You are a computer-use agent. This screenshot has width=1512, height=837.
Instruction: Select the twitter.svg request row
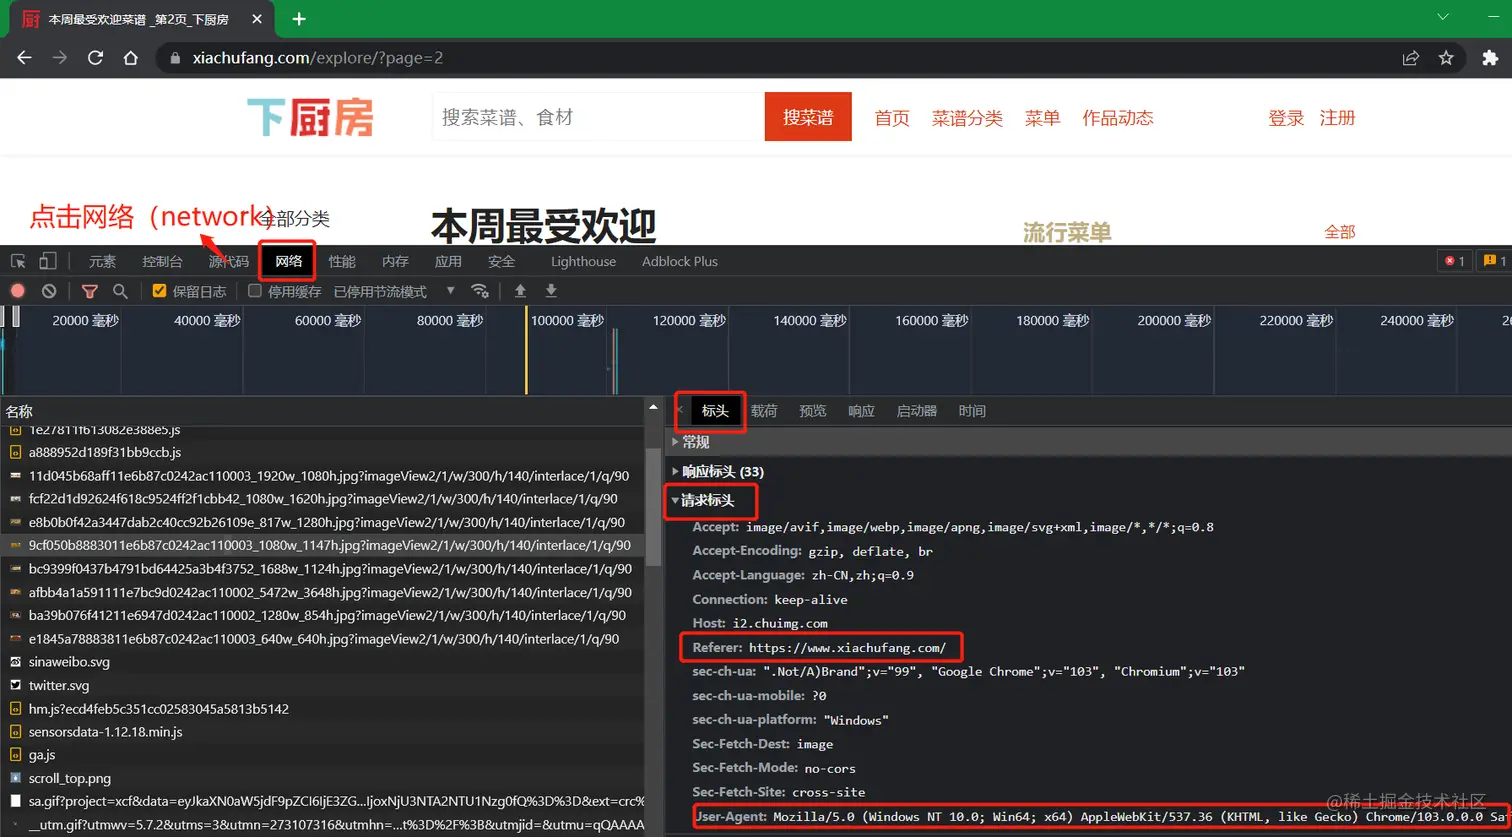(x=323, y=685)
